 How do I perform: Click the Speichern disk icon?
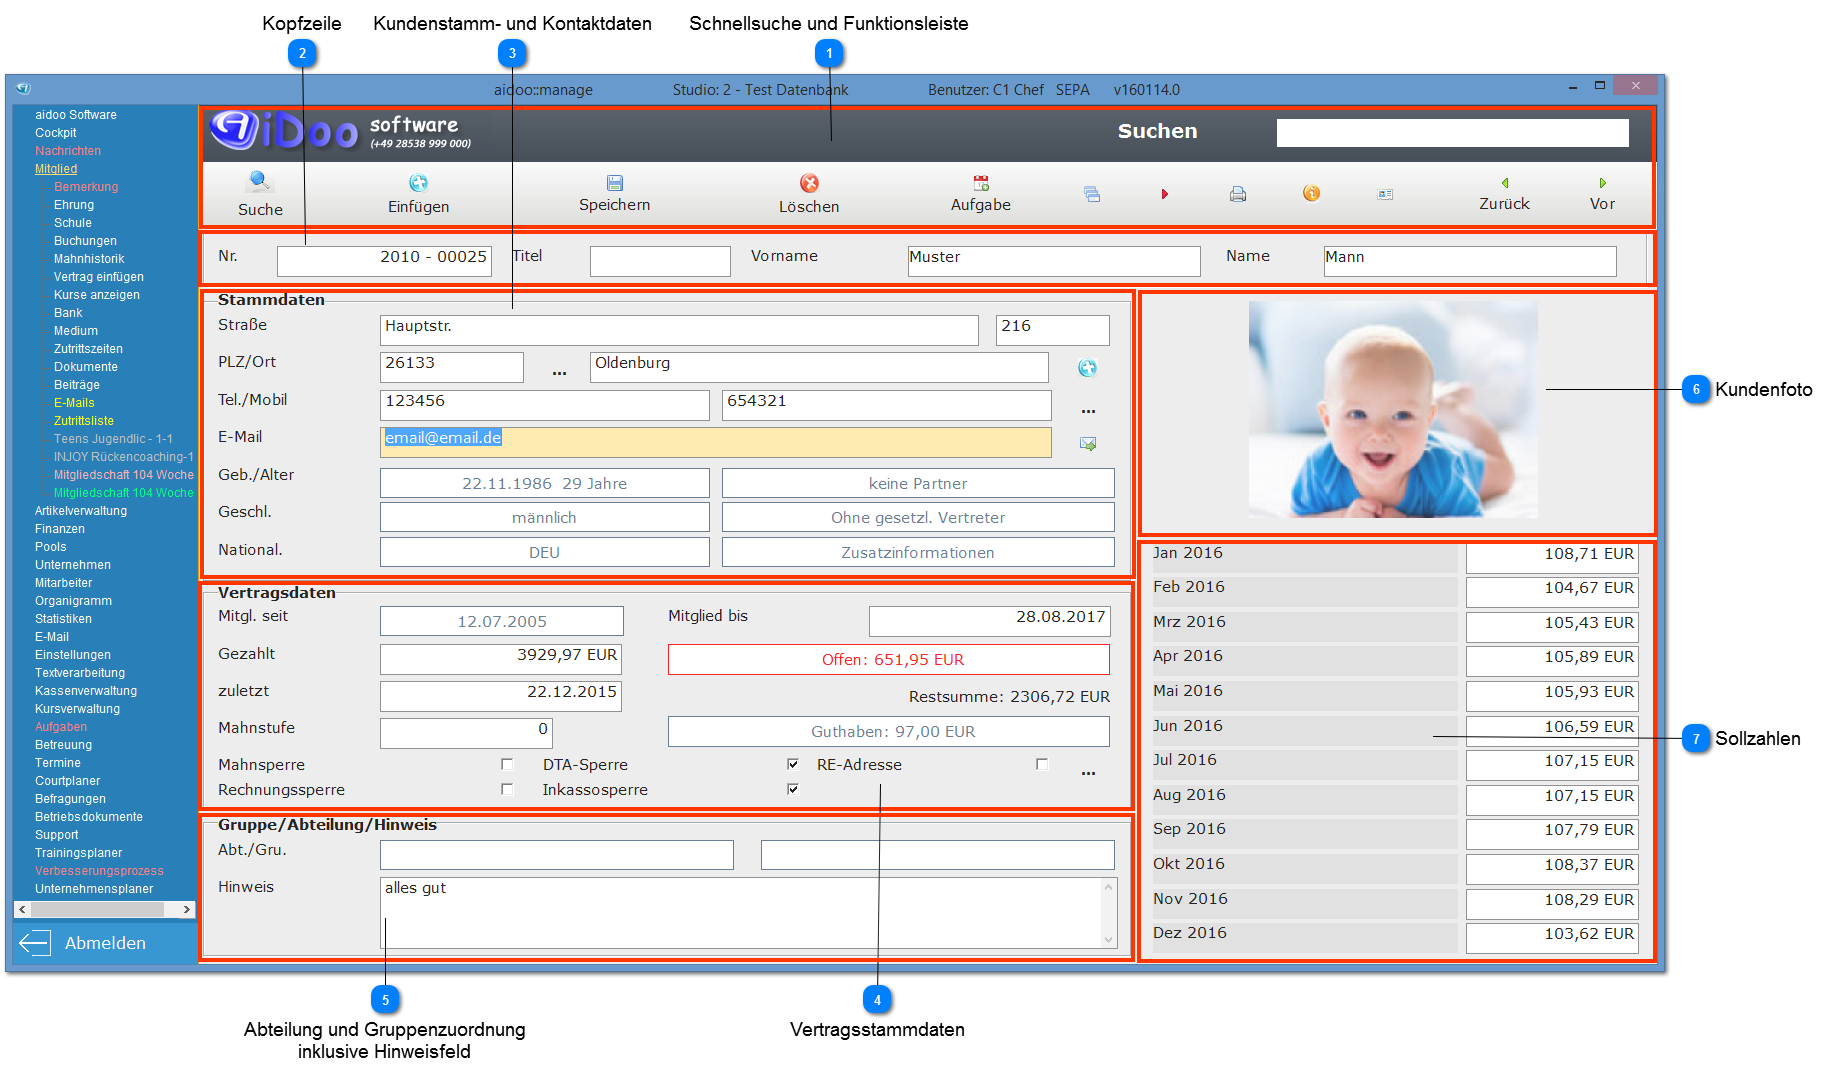[x=614, y=183]
